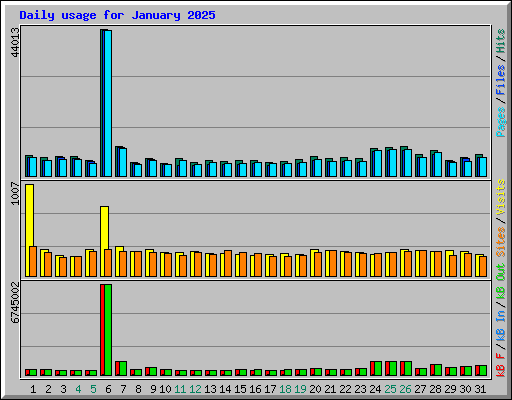Click day label 20 on x-axis
Screen dimensions: 512x400
point(315,389)
